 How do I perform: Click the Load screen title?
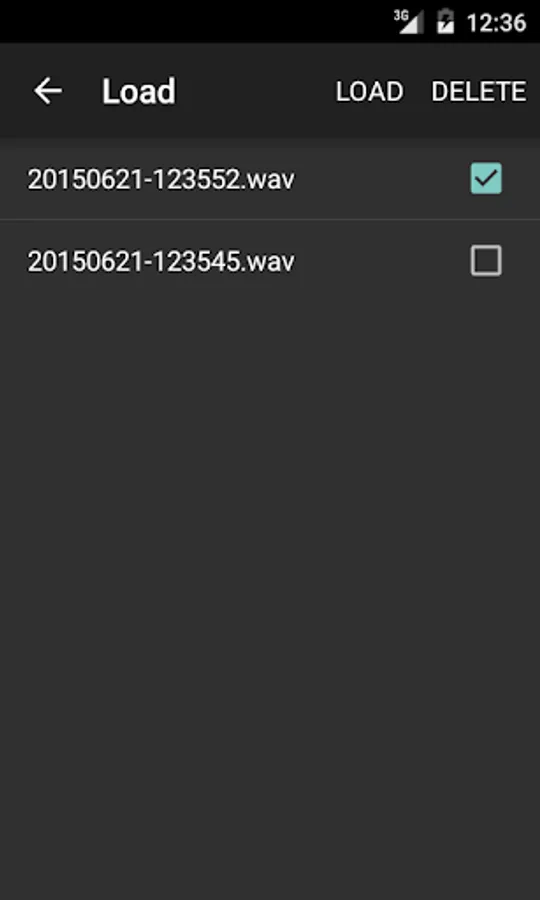coord(139,92)
